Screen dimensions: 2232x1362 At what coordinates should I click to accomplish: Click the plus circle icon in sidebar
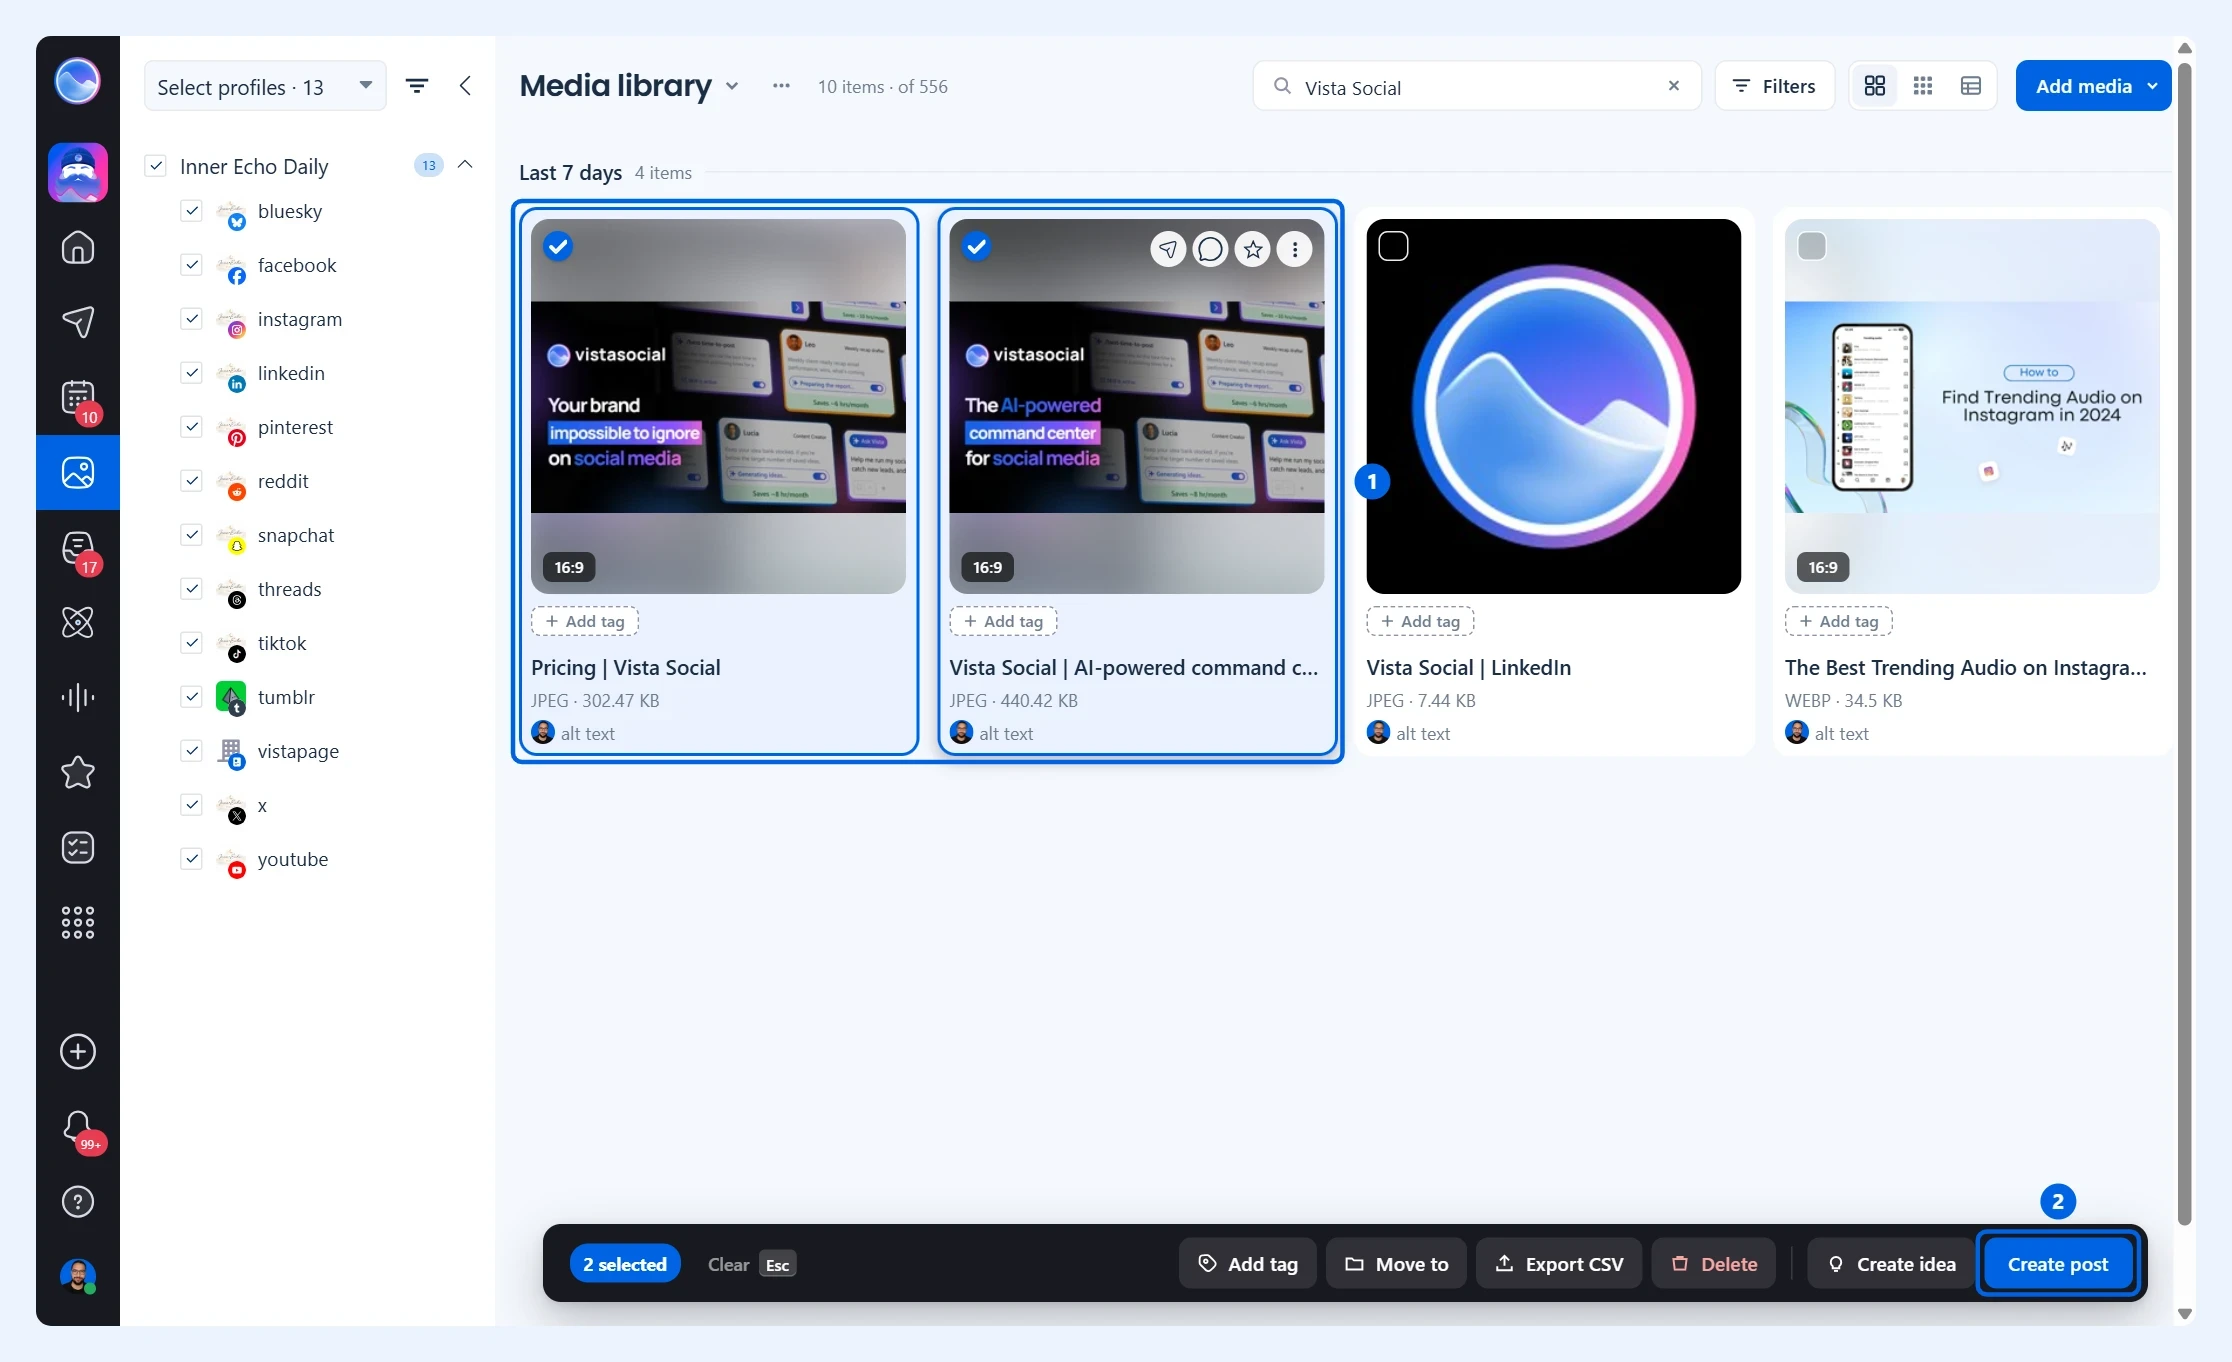(x=78, y=1051)
